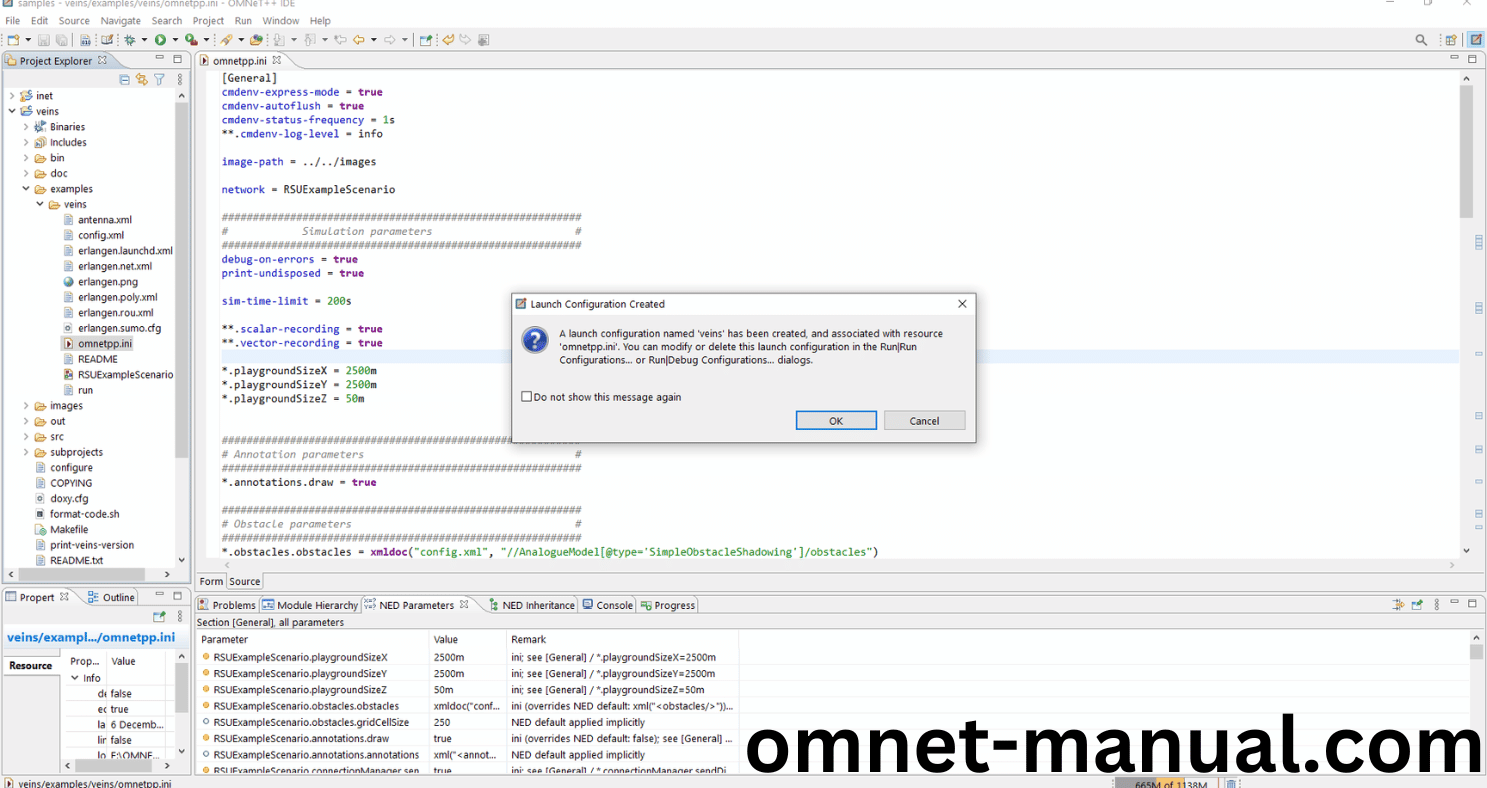
Task: Click the Save toolbar icon
Action: tap(43, 40)
